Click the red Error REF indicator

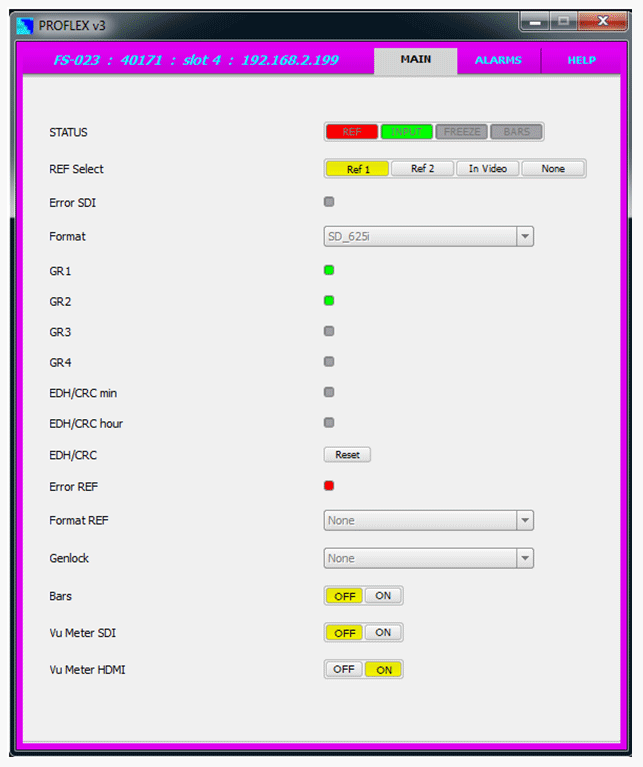coord(329,486)
